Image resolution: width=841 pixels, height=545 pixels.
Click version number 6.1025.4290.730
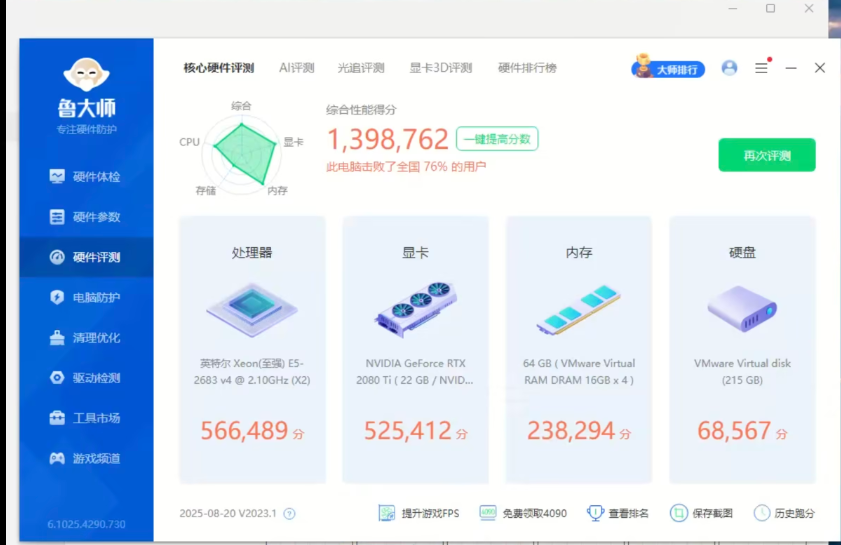pos(86,524)
